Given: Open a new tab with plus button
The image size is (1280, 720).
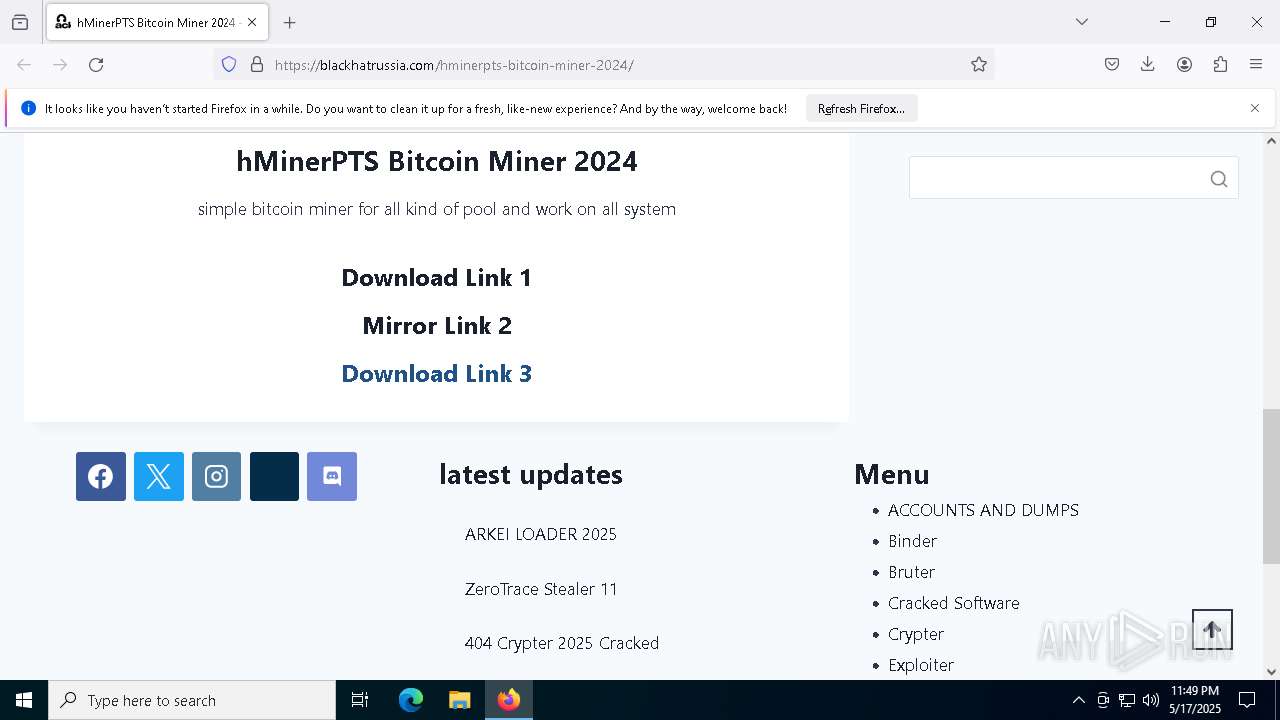Looking at the screenshot, I should pyautogui.click(x=290, y=22).
